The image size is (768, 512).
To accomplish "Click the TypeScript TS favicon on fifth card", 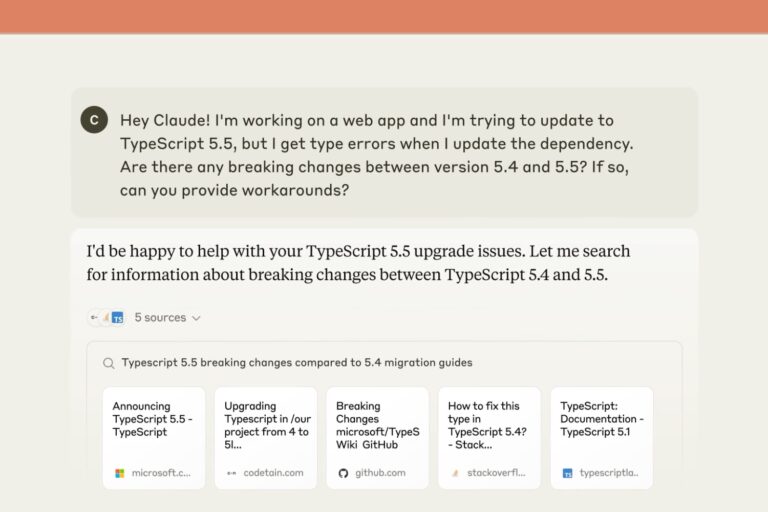I will (567, 473).
